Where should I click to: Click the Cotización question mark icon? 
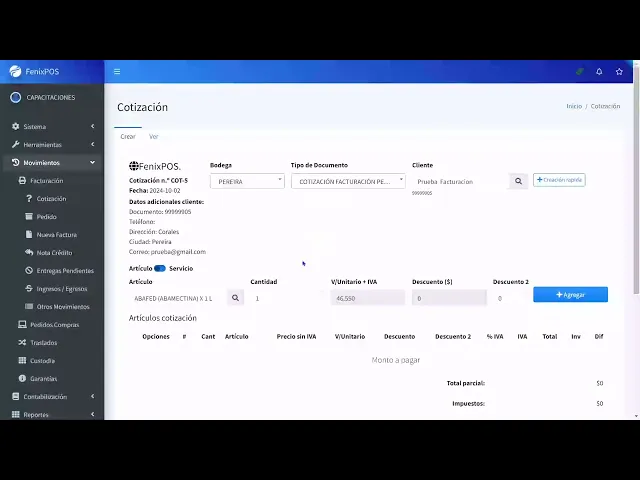coord(29,198)
